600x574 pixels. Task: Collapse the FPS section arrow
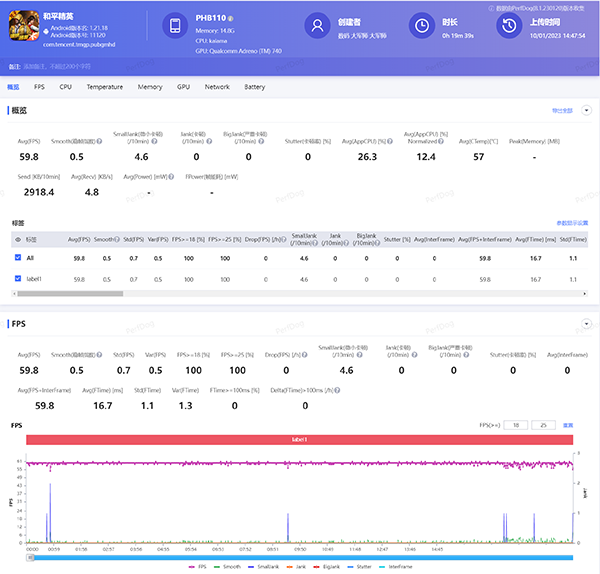tap(587, 324)
